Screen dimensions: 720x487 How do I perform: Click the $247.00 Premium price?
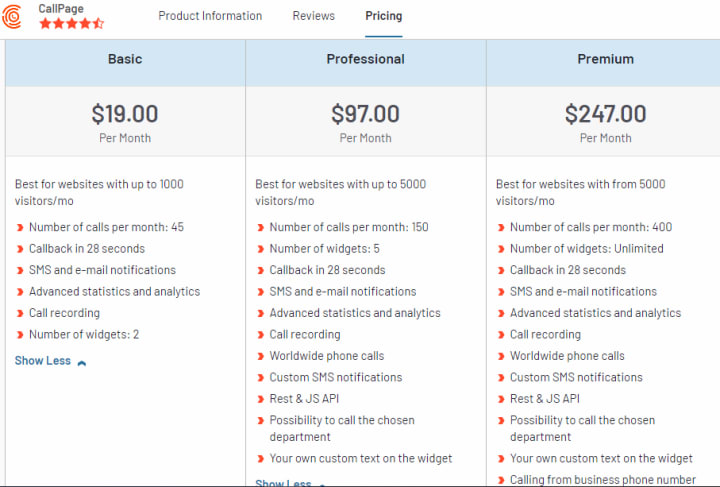coord(605,114)
